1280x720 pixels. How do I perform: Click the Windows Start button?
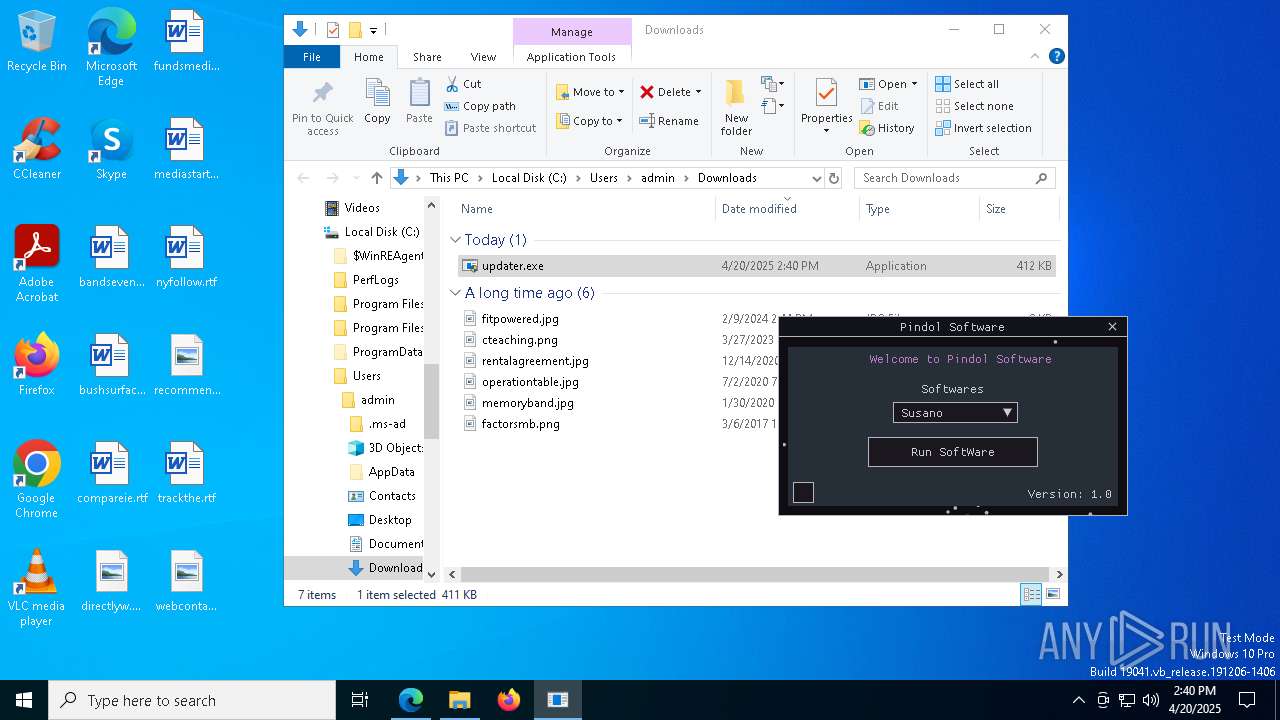(24, 700)
